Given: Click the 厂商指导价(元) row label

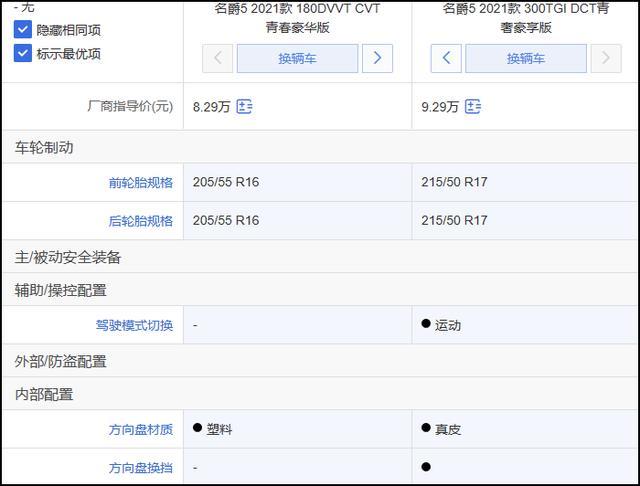Looking at the screenshot, I should click(130, 107).
